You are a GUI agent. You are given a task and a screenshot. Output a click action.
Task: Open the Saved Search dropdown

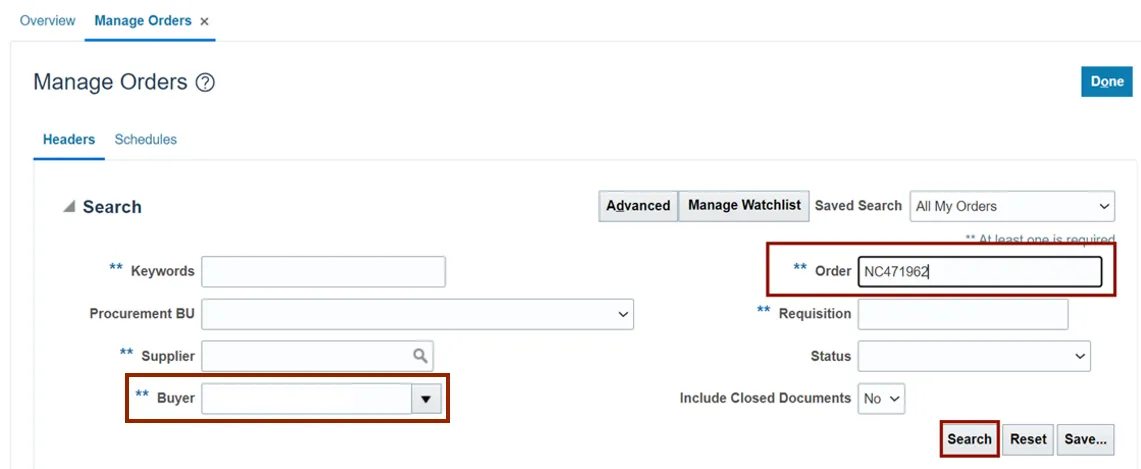tap(1104, 207)
